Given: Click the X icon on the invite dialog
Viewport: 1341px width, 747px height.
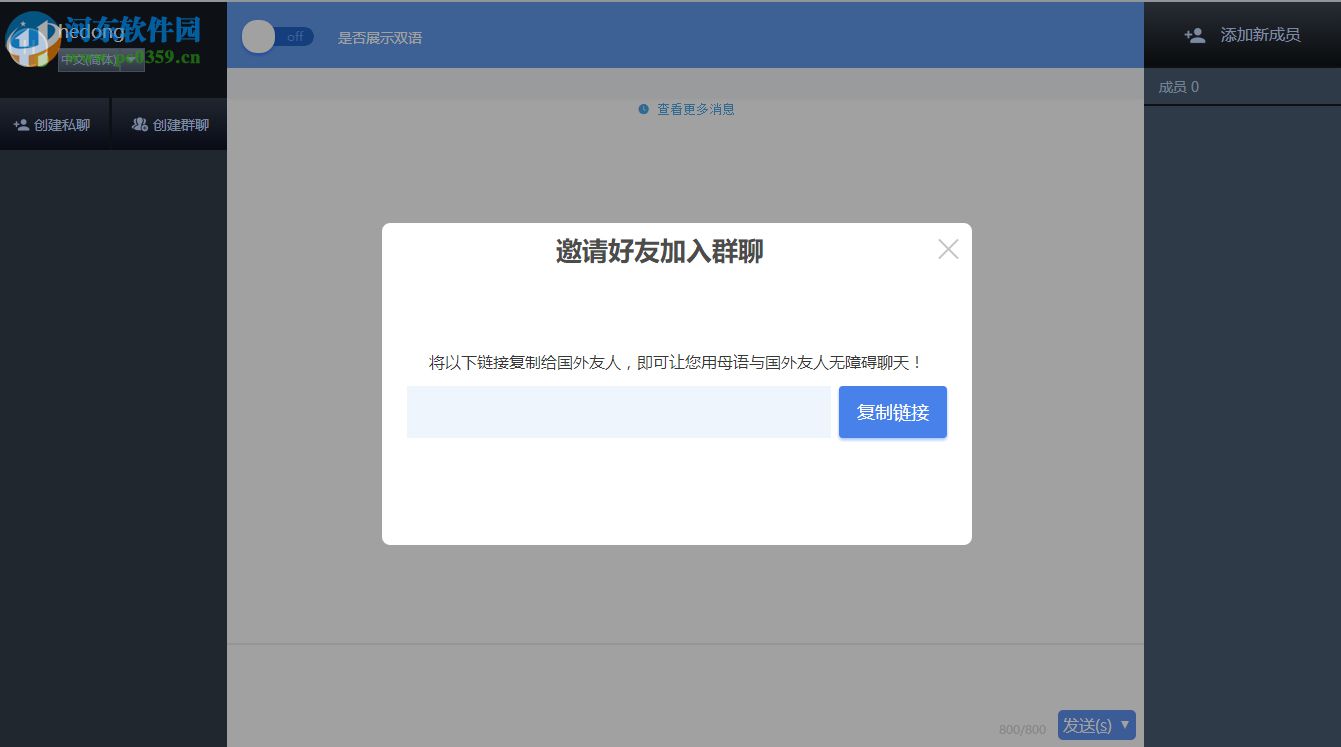Looking at the screenshot, I should tap(947, 248).
